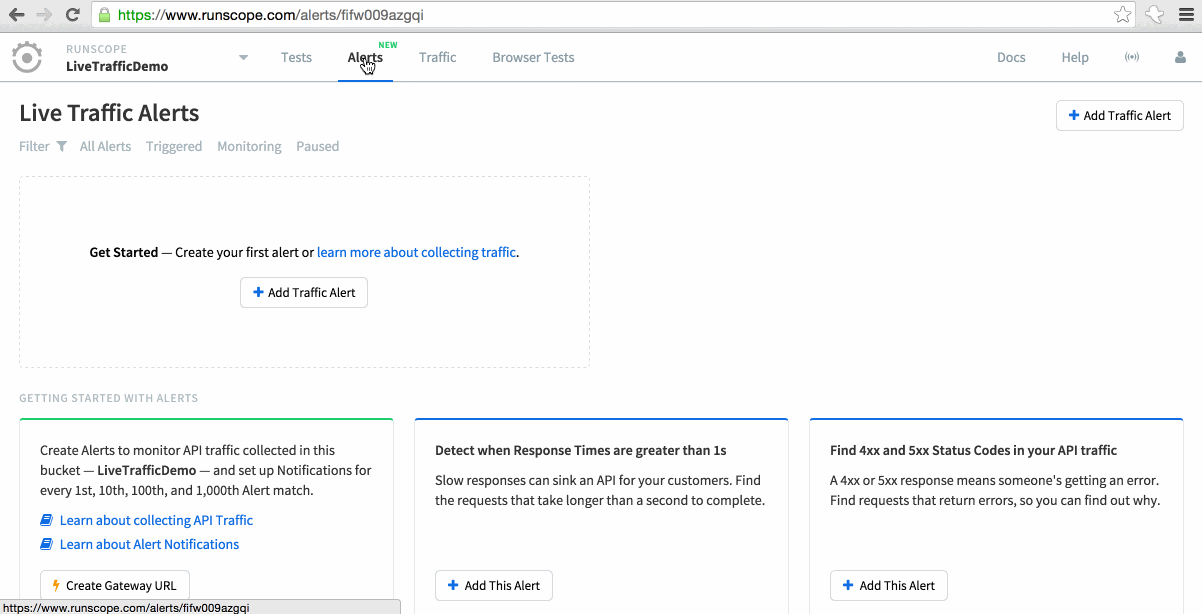Click the Create Gateway URL button

point(115,585)
